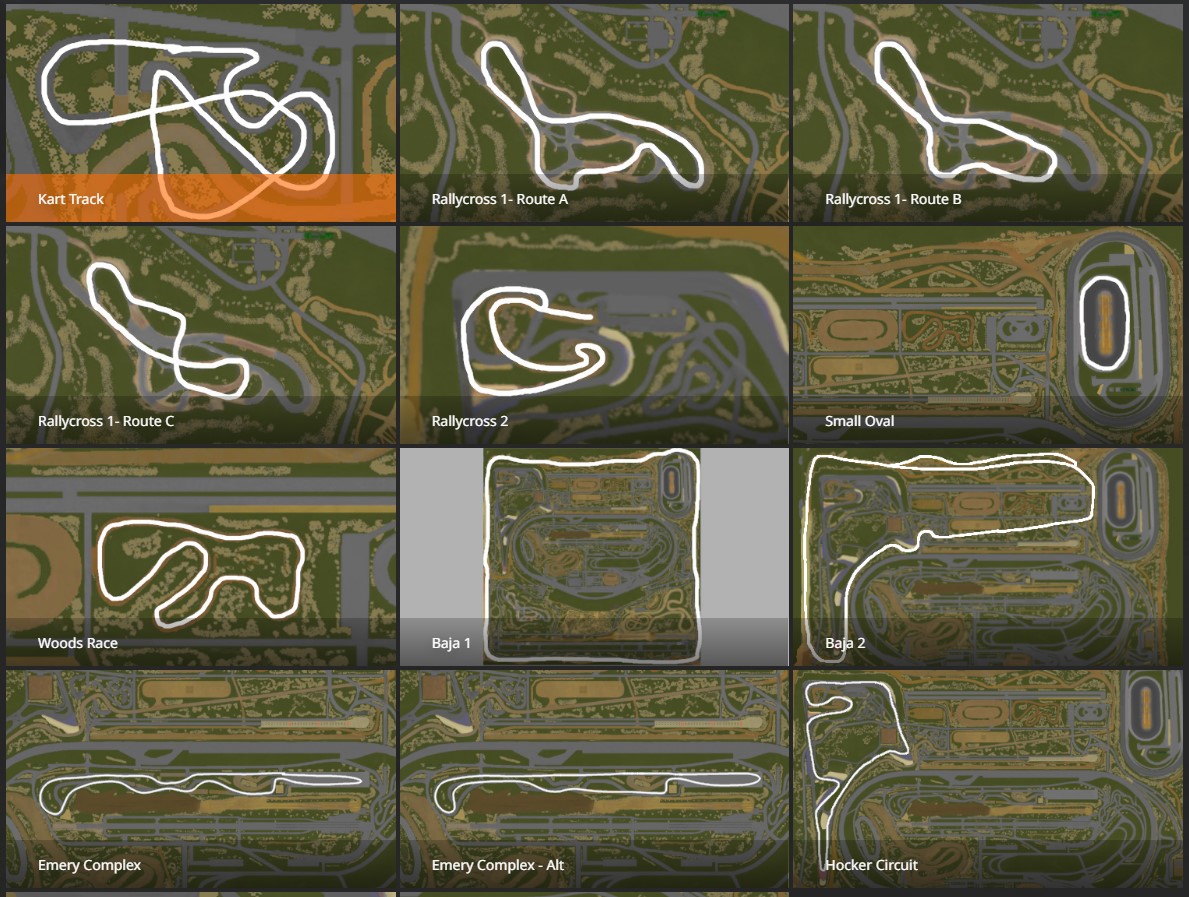Open the Rallycross 1- Route A track
Image resolution: width=1189 pixels, height=897 pixels.
coord(594,113)
